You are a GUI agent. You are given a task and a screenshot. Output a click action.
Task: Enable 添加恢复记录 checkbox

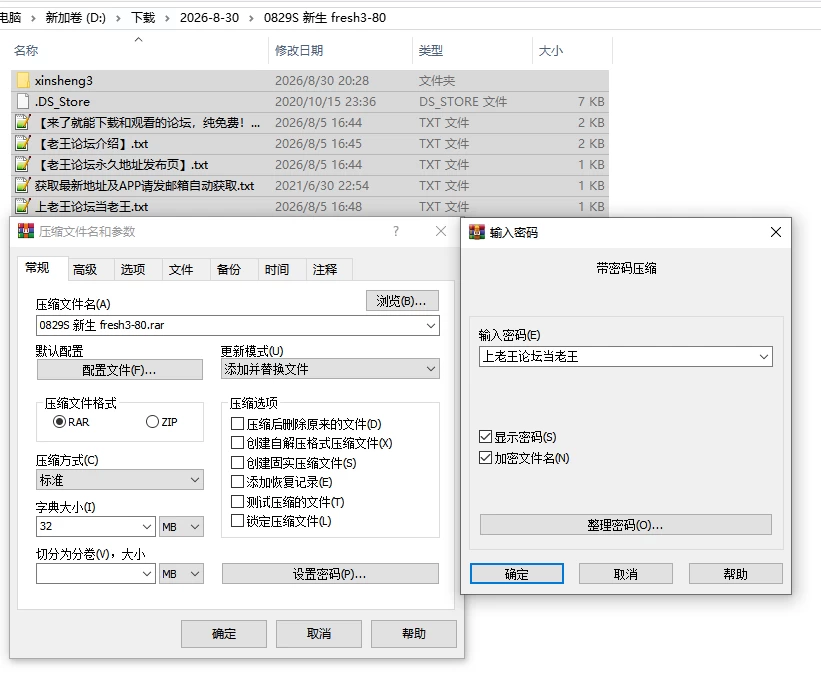pos(237,482)
